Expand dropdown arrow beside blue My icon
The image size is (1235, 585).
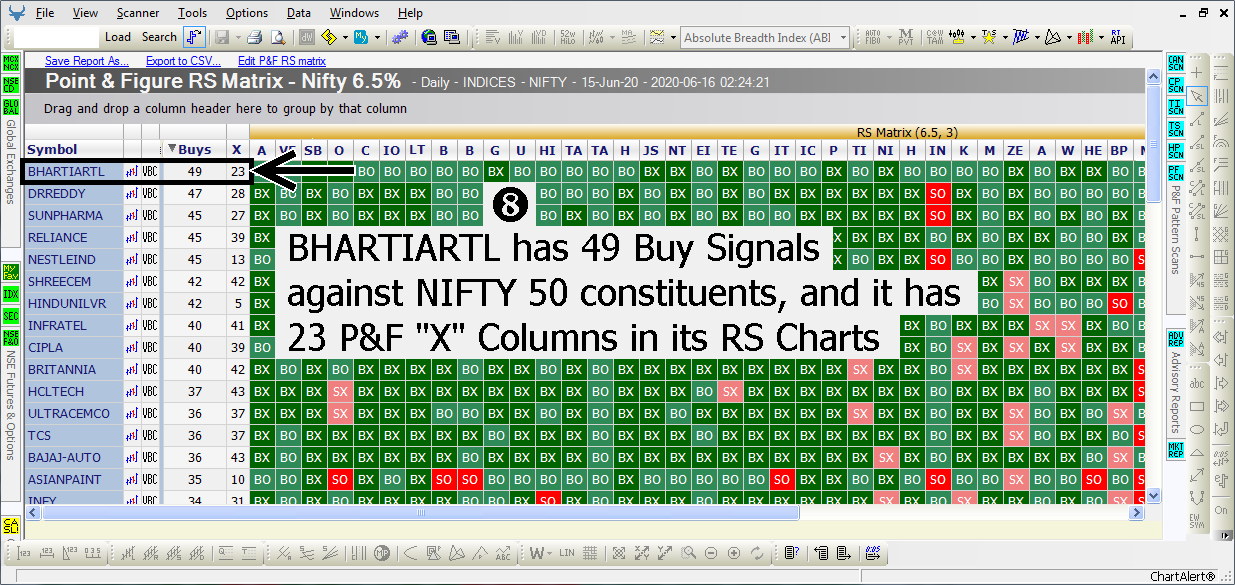click(377, 38)
